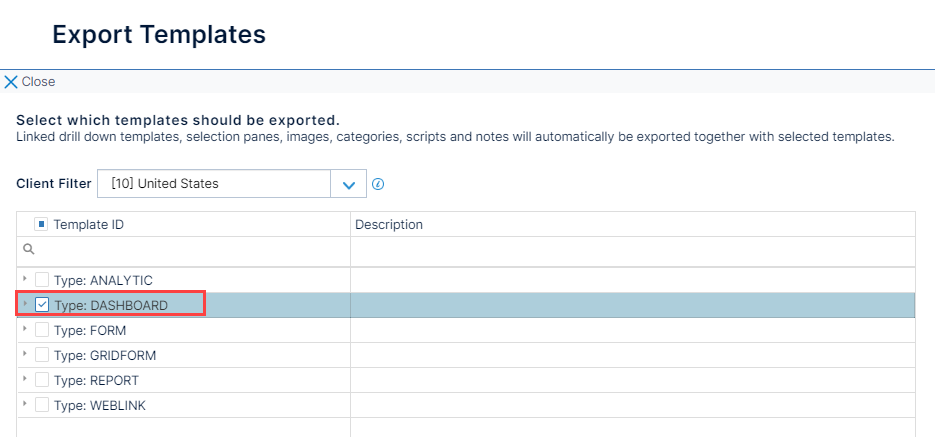
Task: Expand the Type: WEBLINK tree node
Action: pos(24,404)
